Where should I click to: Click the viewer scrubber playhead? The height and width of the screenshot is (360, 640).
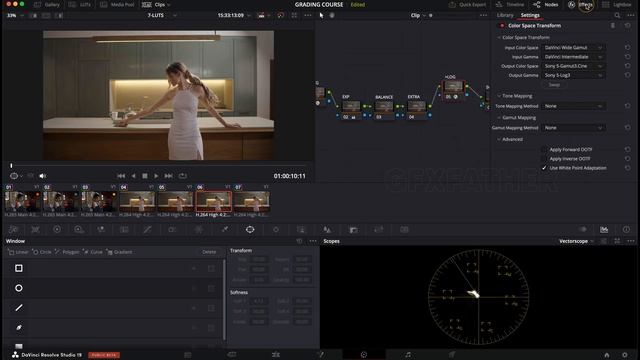click(11, 165)
